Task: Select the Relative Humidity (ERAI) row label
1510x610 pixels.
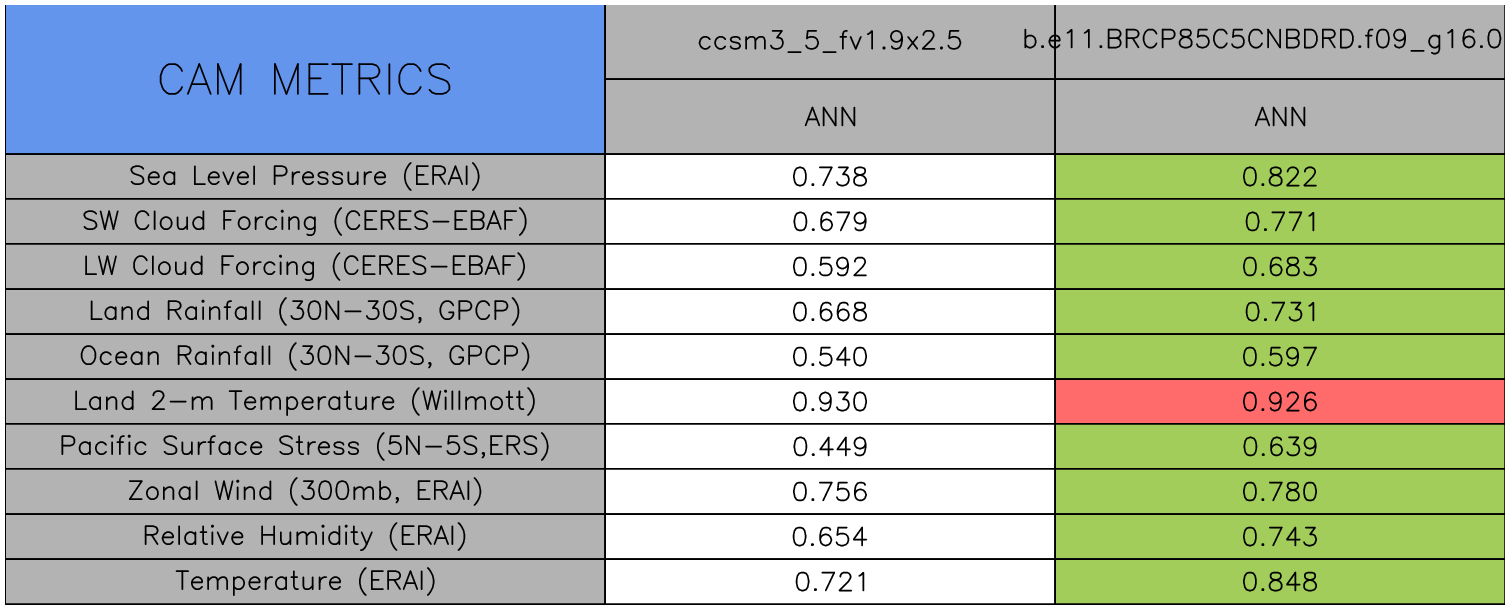Action: click(x=305, y=536)
